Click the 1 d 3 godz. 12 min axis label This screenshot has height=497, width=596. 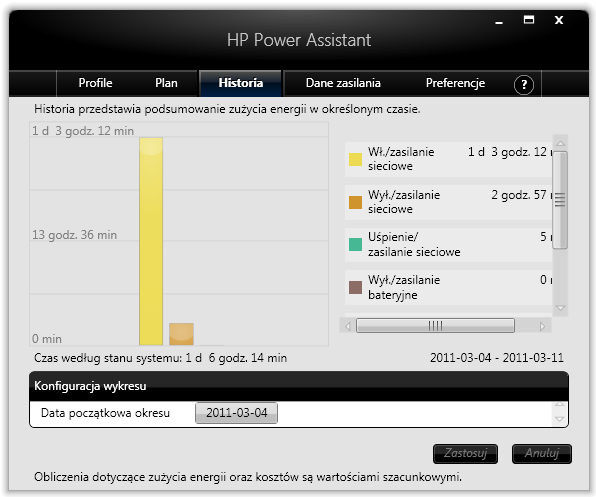(83, 131)
